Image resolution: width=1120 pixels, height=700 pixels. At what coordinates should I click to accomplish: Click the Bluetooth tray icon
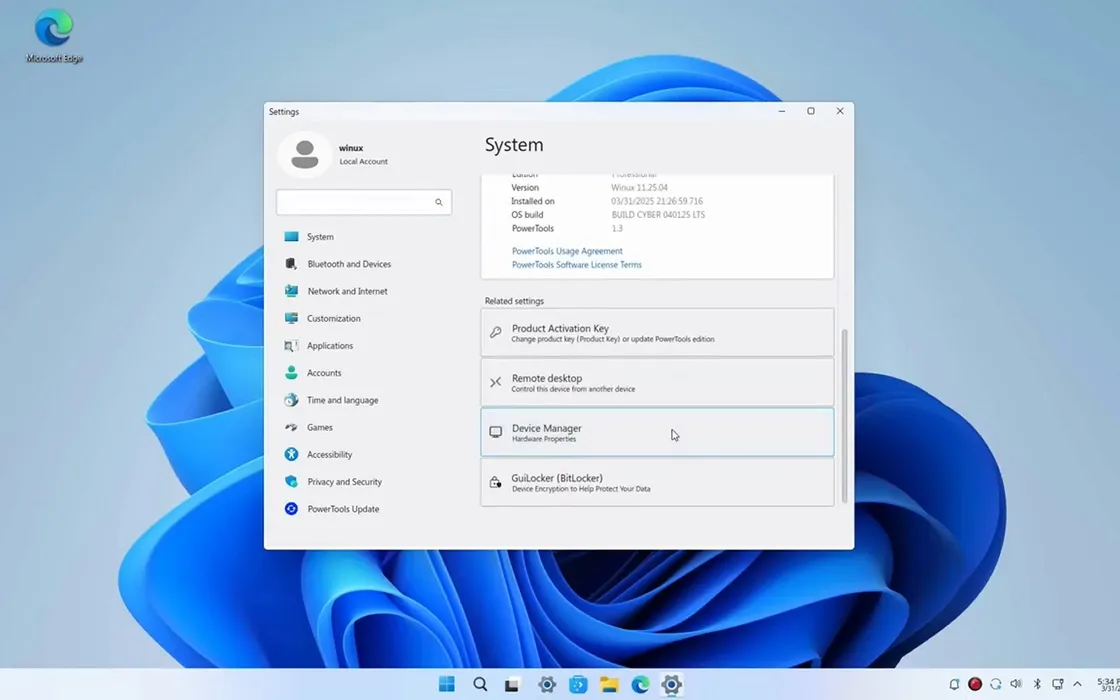pyautogui.click(x=1037, y=684)
